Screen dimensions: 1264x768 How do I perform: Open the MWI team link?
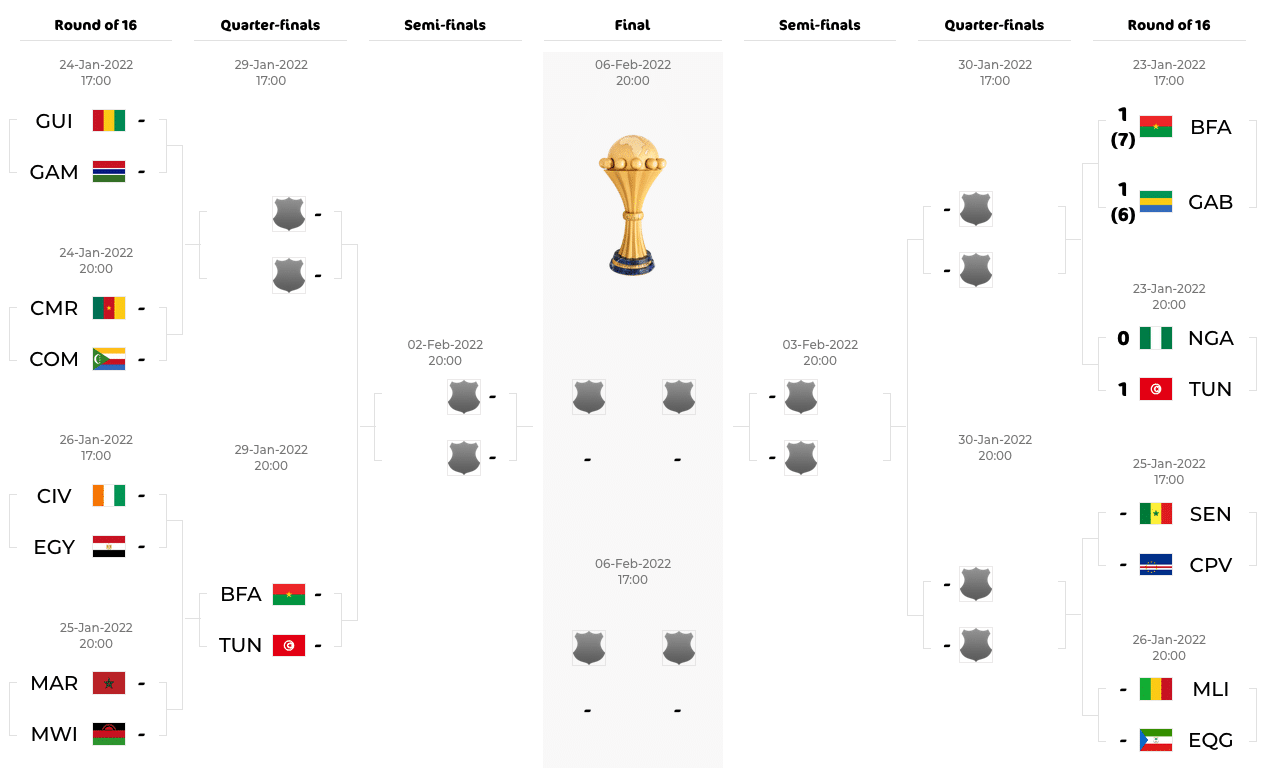tap(54, 734)
